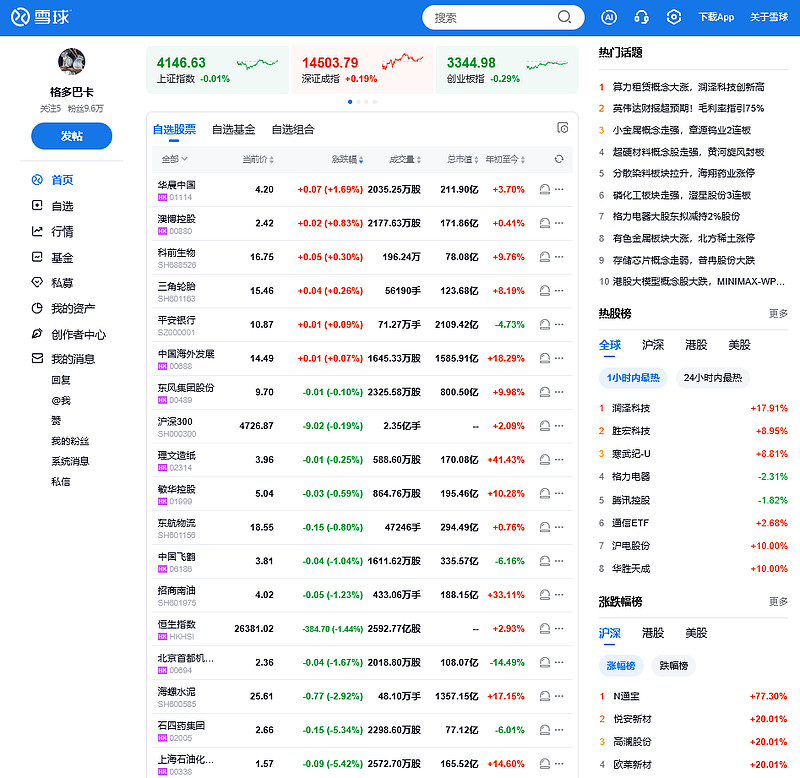Set alert bell for 平安银行
Viewport: 800px width, 778px height.
pyautogui.click(x=545, y=324)
